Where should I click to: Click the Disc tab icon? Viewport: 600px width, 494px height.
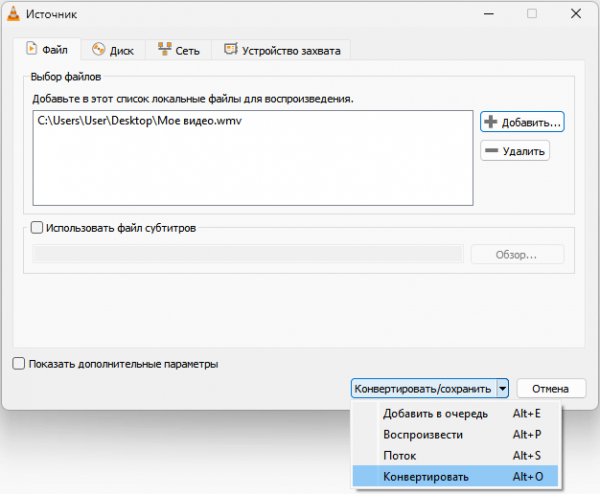[x=98, y=50]
